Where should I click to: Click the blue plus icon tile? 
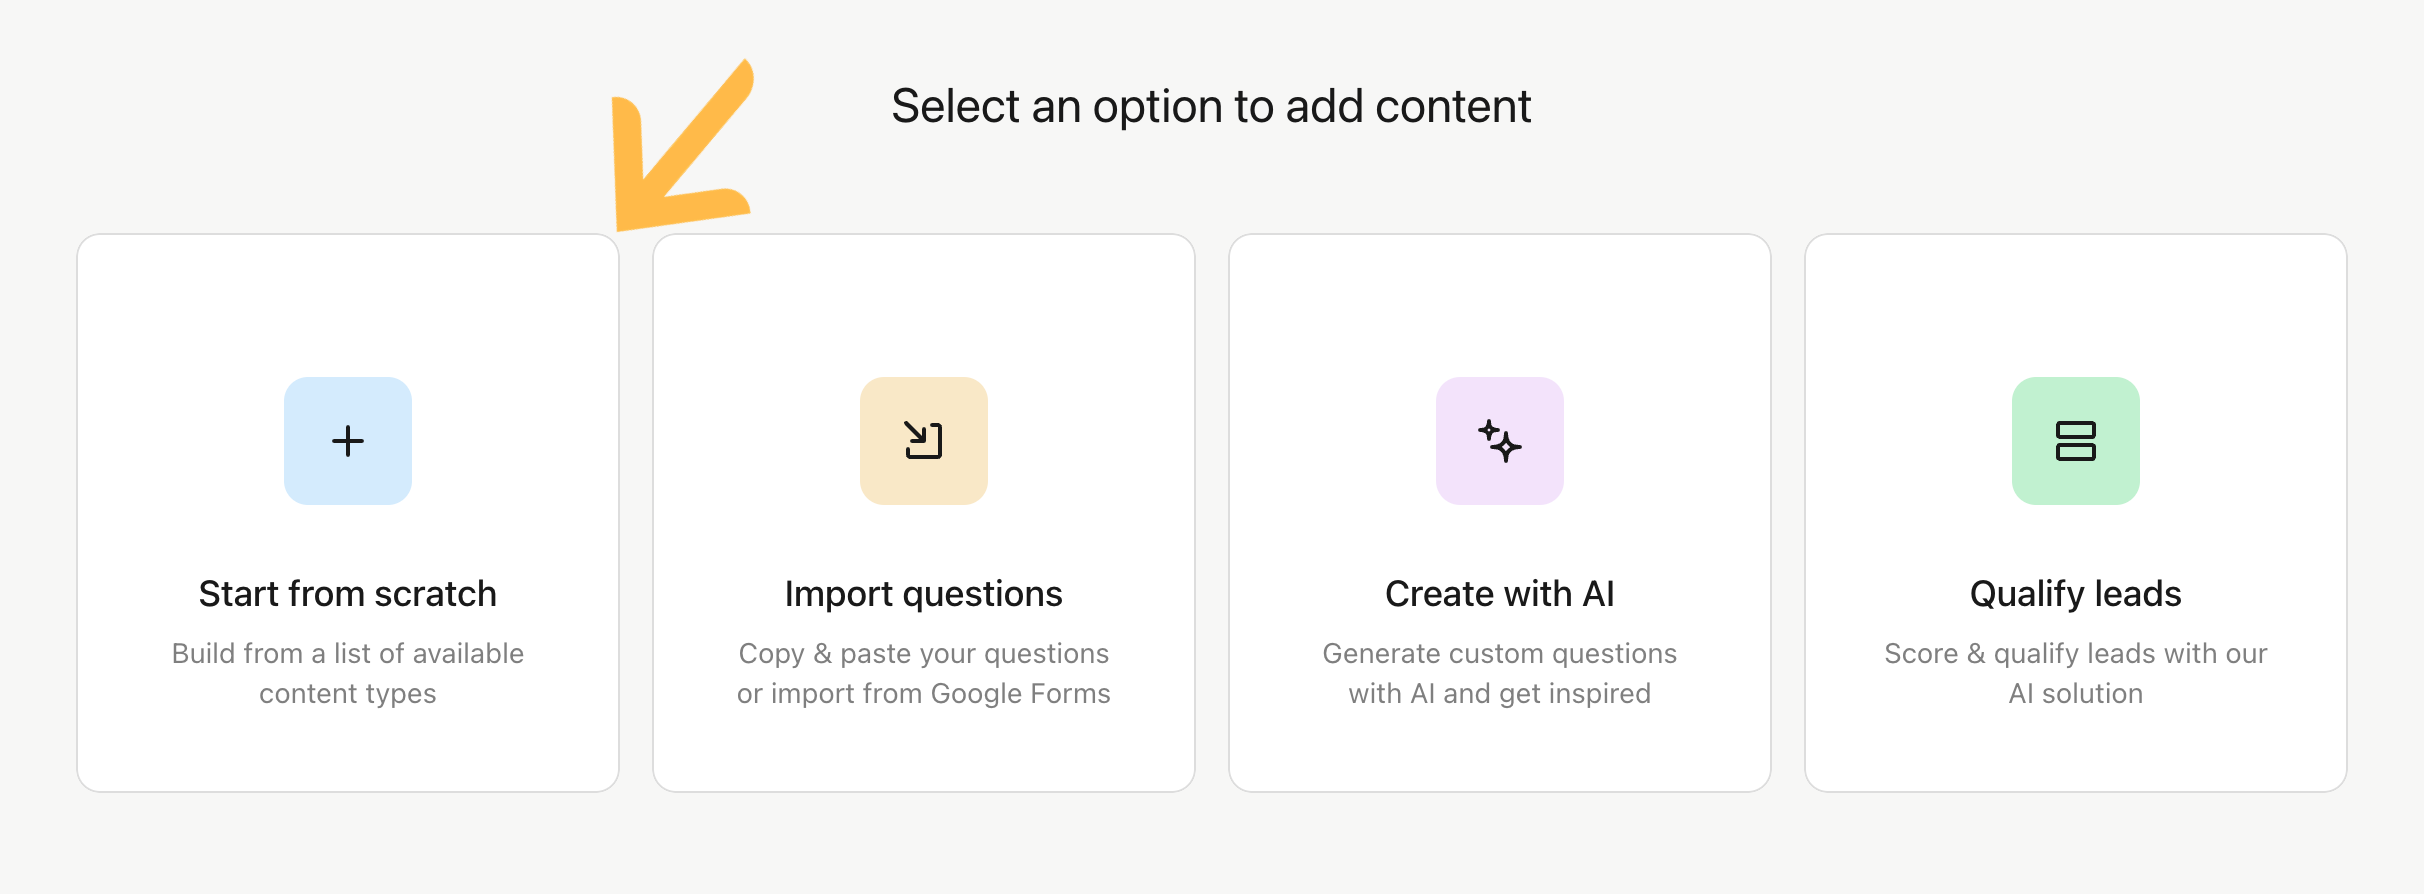coord(348,441)
